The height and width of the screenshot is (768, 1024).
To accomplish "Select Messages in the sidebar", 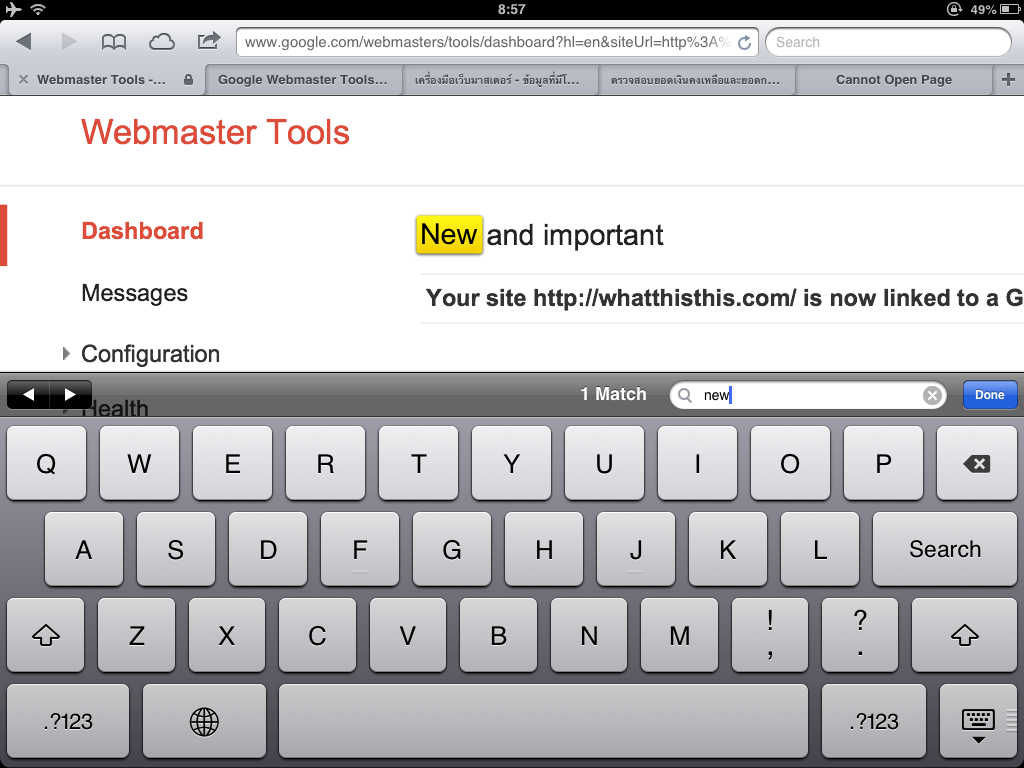I will click(134, 293).
